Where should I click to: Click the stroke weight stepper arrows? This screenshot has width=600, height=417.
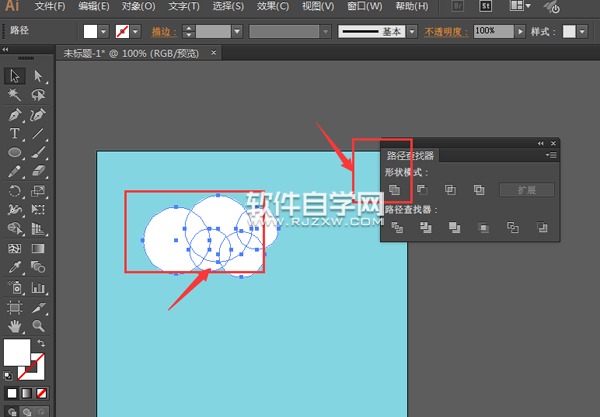click(x=188, y=31)
